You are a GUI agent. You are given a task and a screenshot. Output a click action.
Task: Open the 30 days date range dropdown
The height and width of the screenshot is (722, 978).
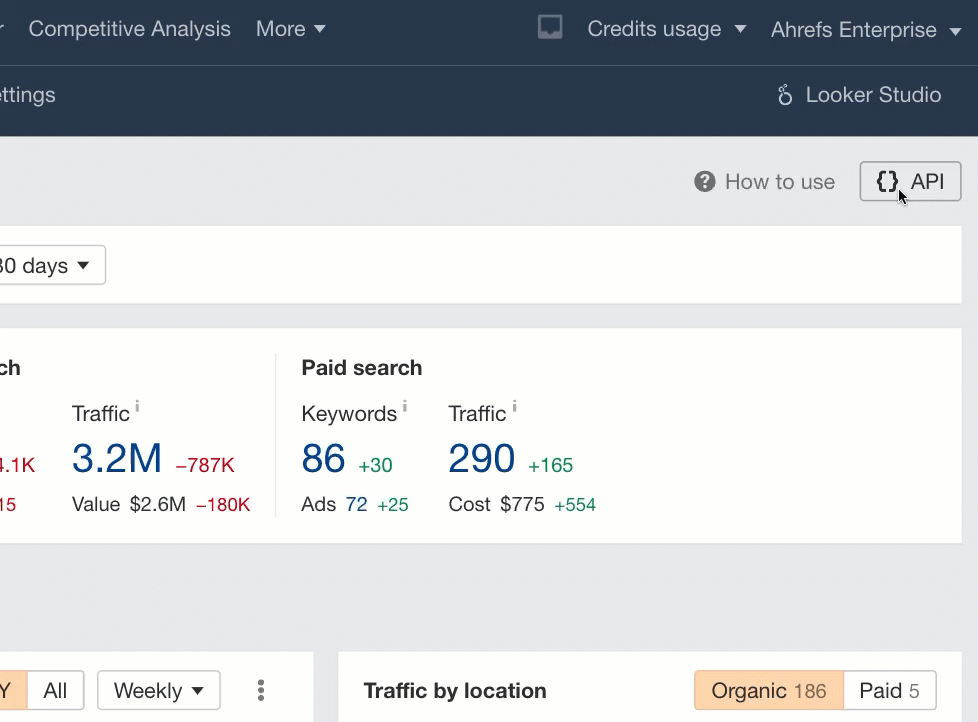pos(45,264)
